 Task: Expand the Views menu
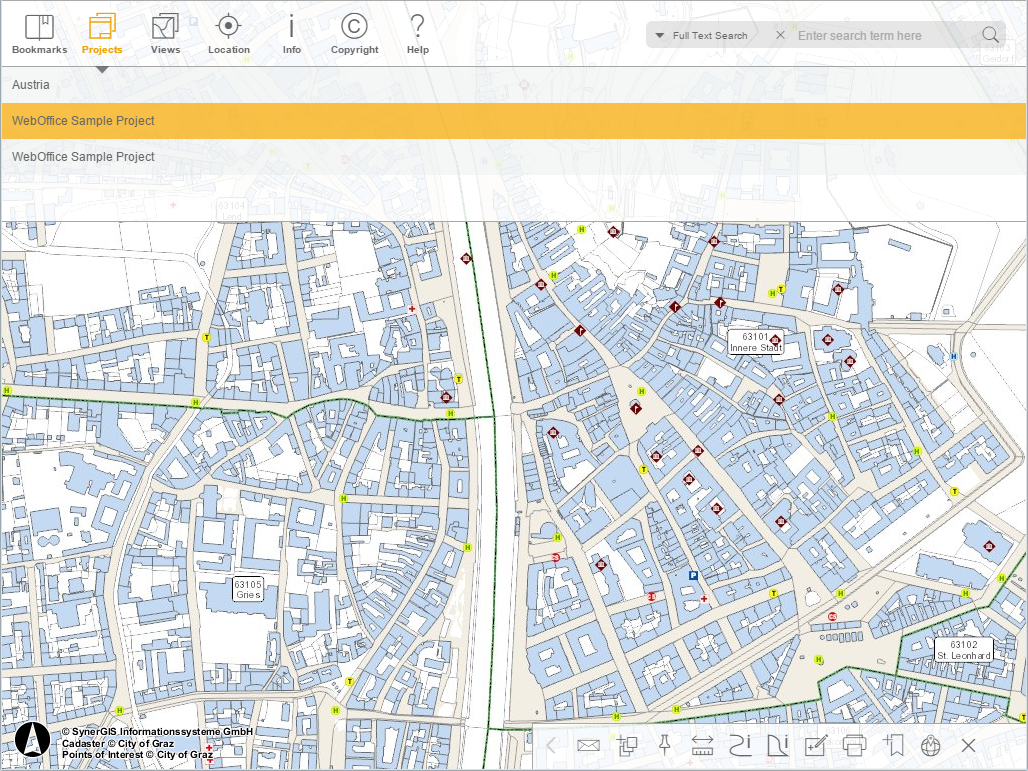click(x=165, y=31)
